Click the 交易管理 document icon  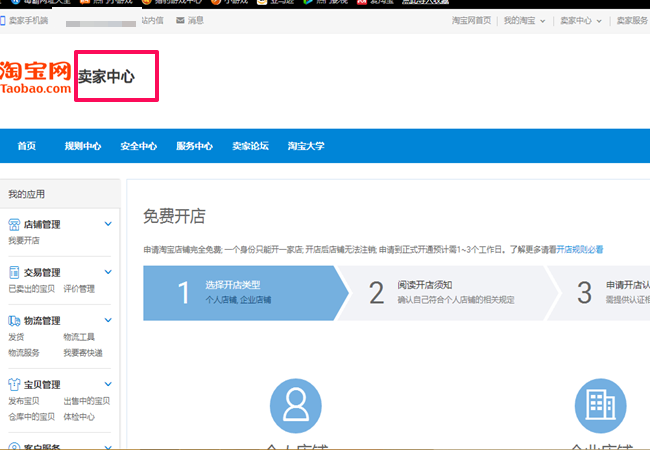tap(14, 272)
